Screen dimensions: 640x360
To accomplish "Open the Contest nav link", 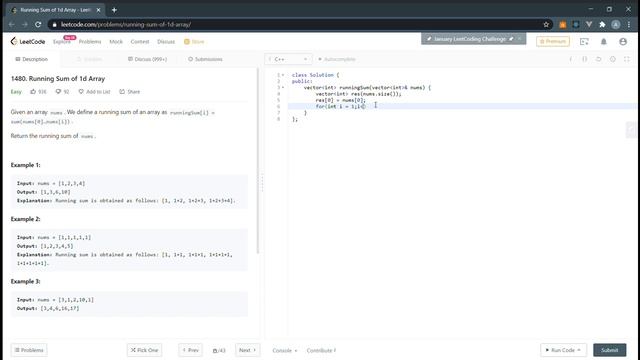I will point(140,42).
